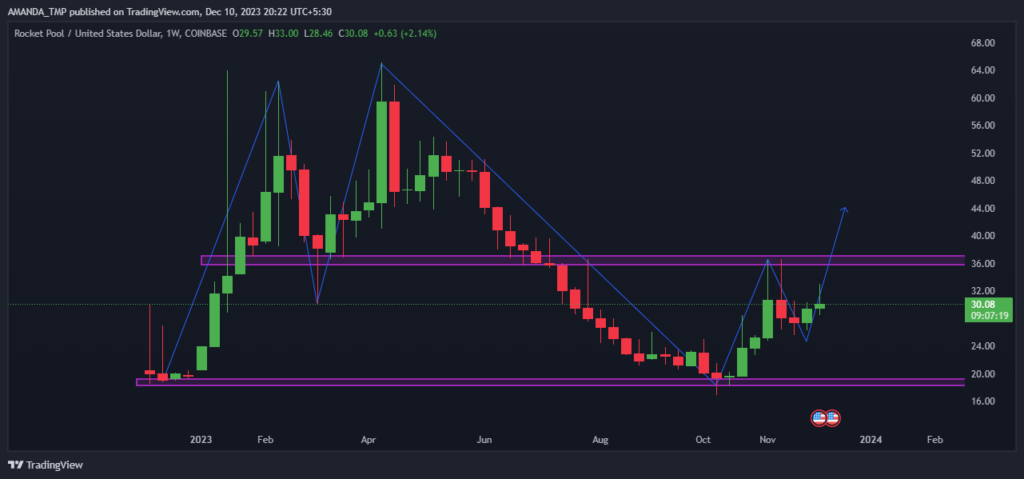Click the 2024 label on the time axis
Viewport: 1024px width, 479px height.
tap(870, 441)
